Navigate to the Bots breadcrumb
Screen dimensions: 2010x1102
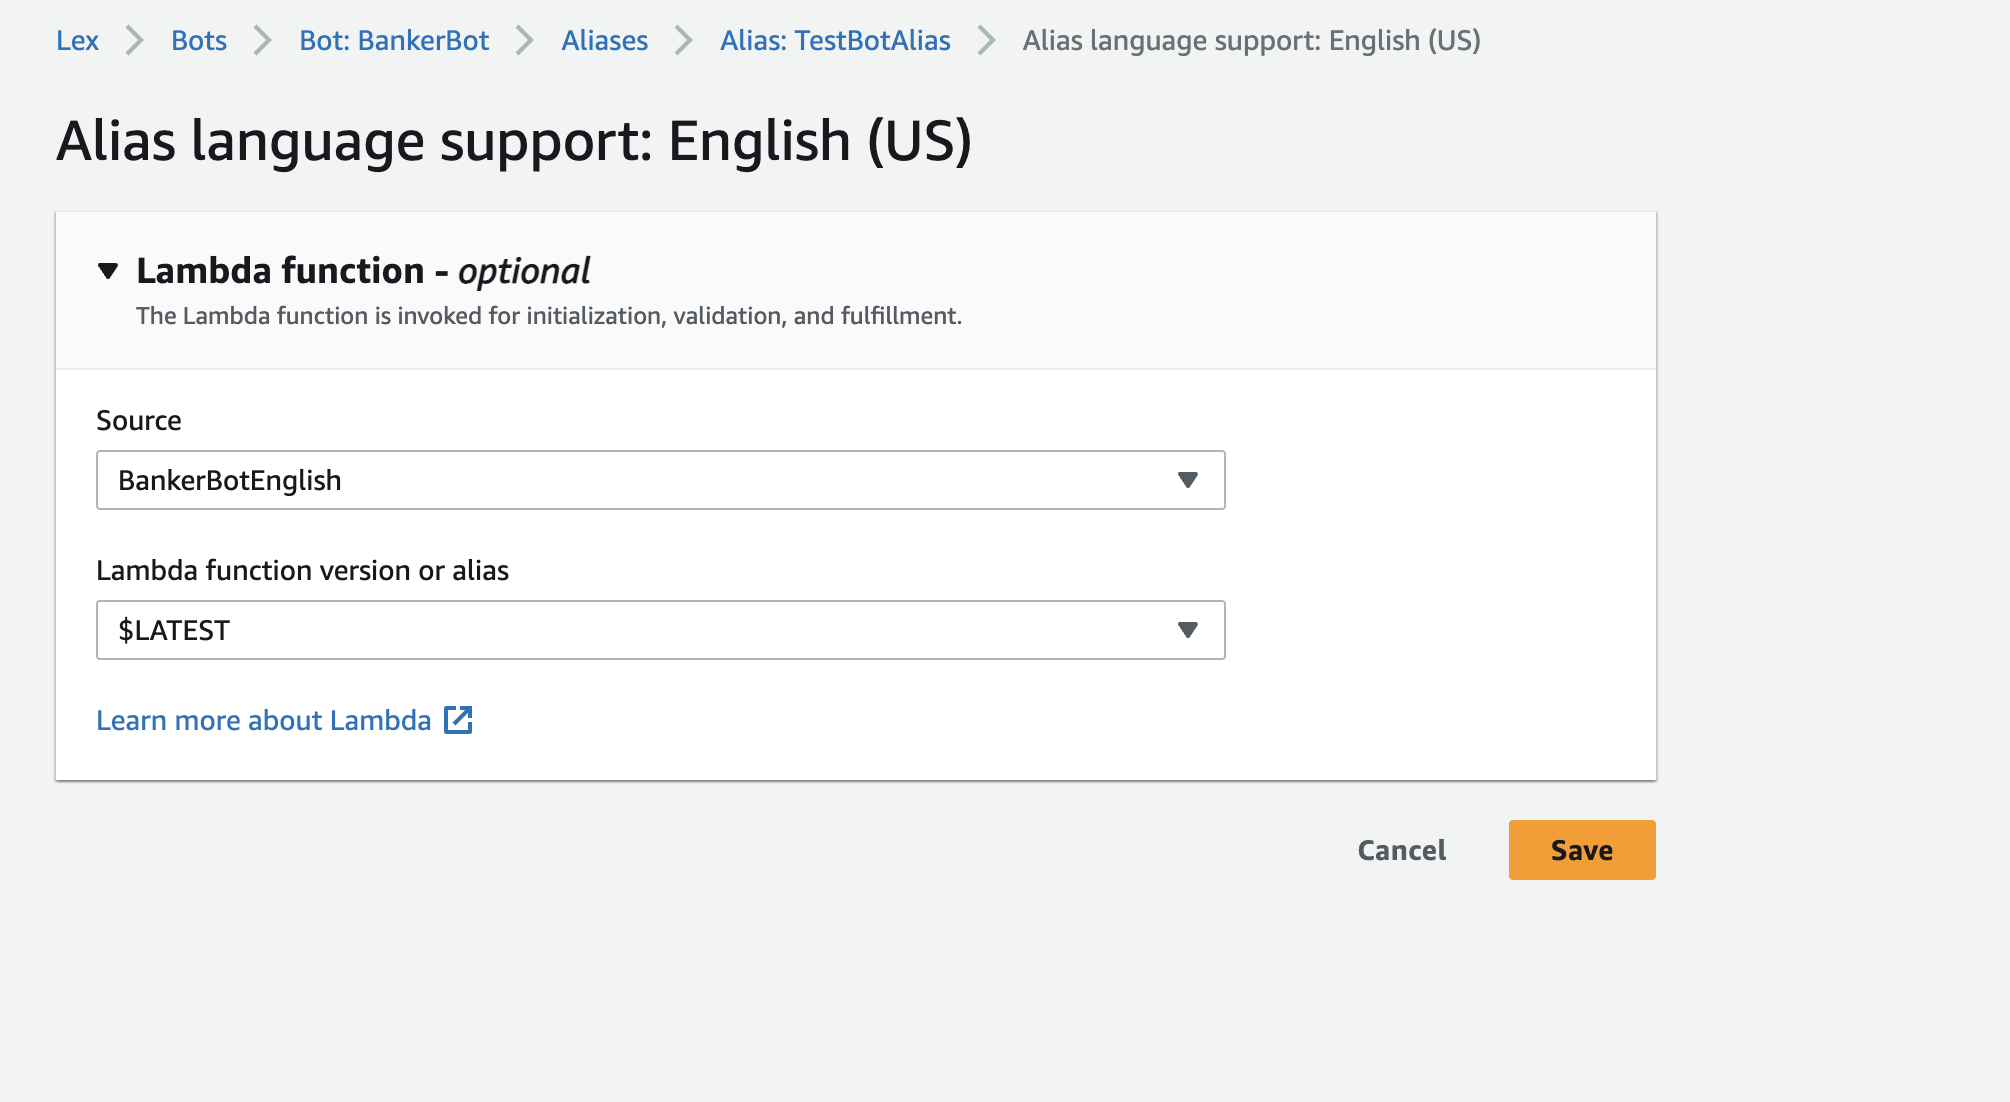(x=199, y=41)
